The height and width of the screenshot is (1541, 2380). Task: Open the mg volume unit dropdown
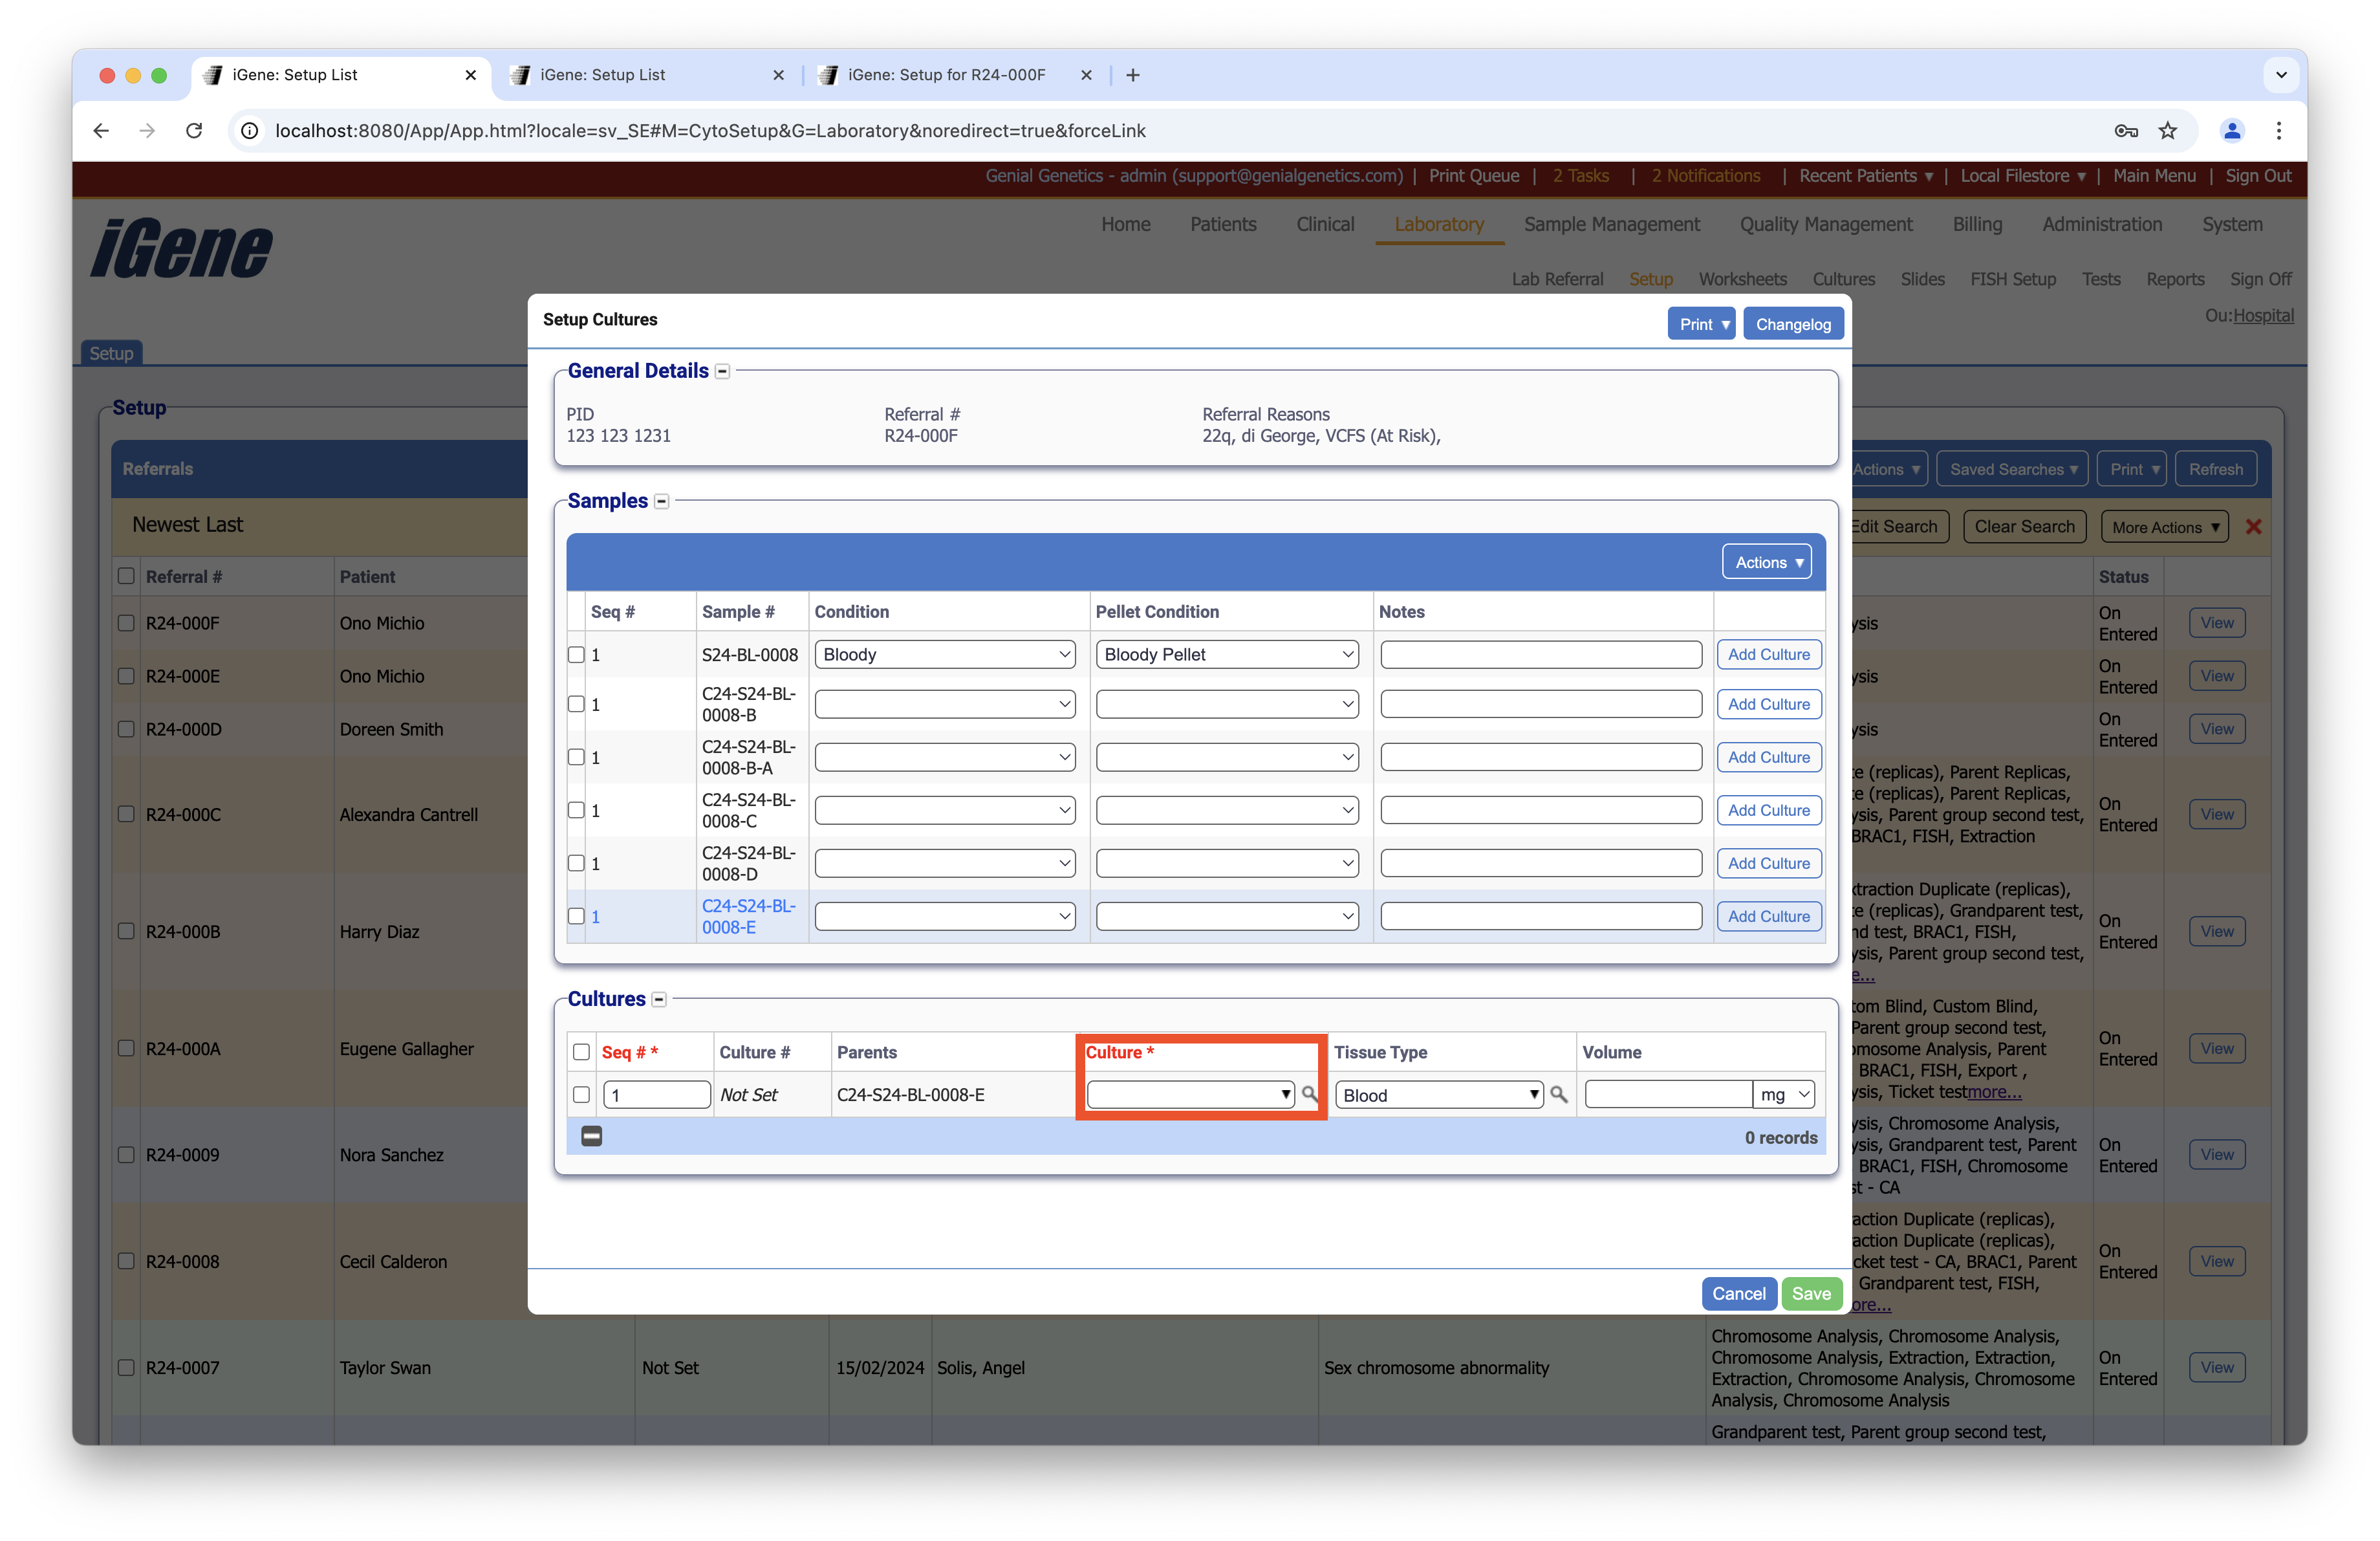1785,1095
